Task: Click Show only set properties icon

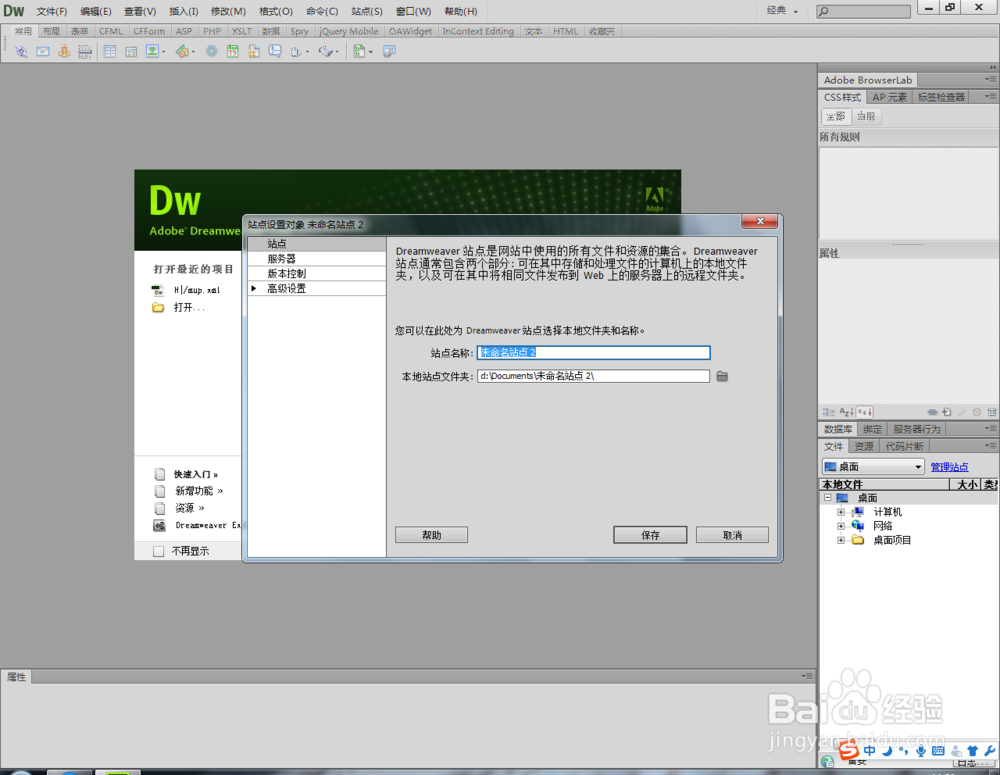Action: (x=864, y=412)
